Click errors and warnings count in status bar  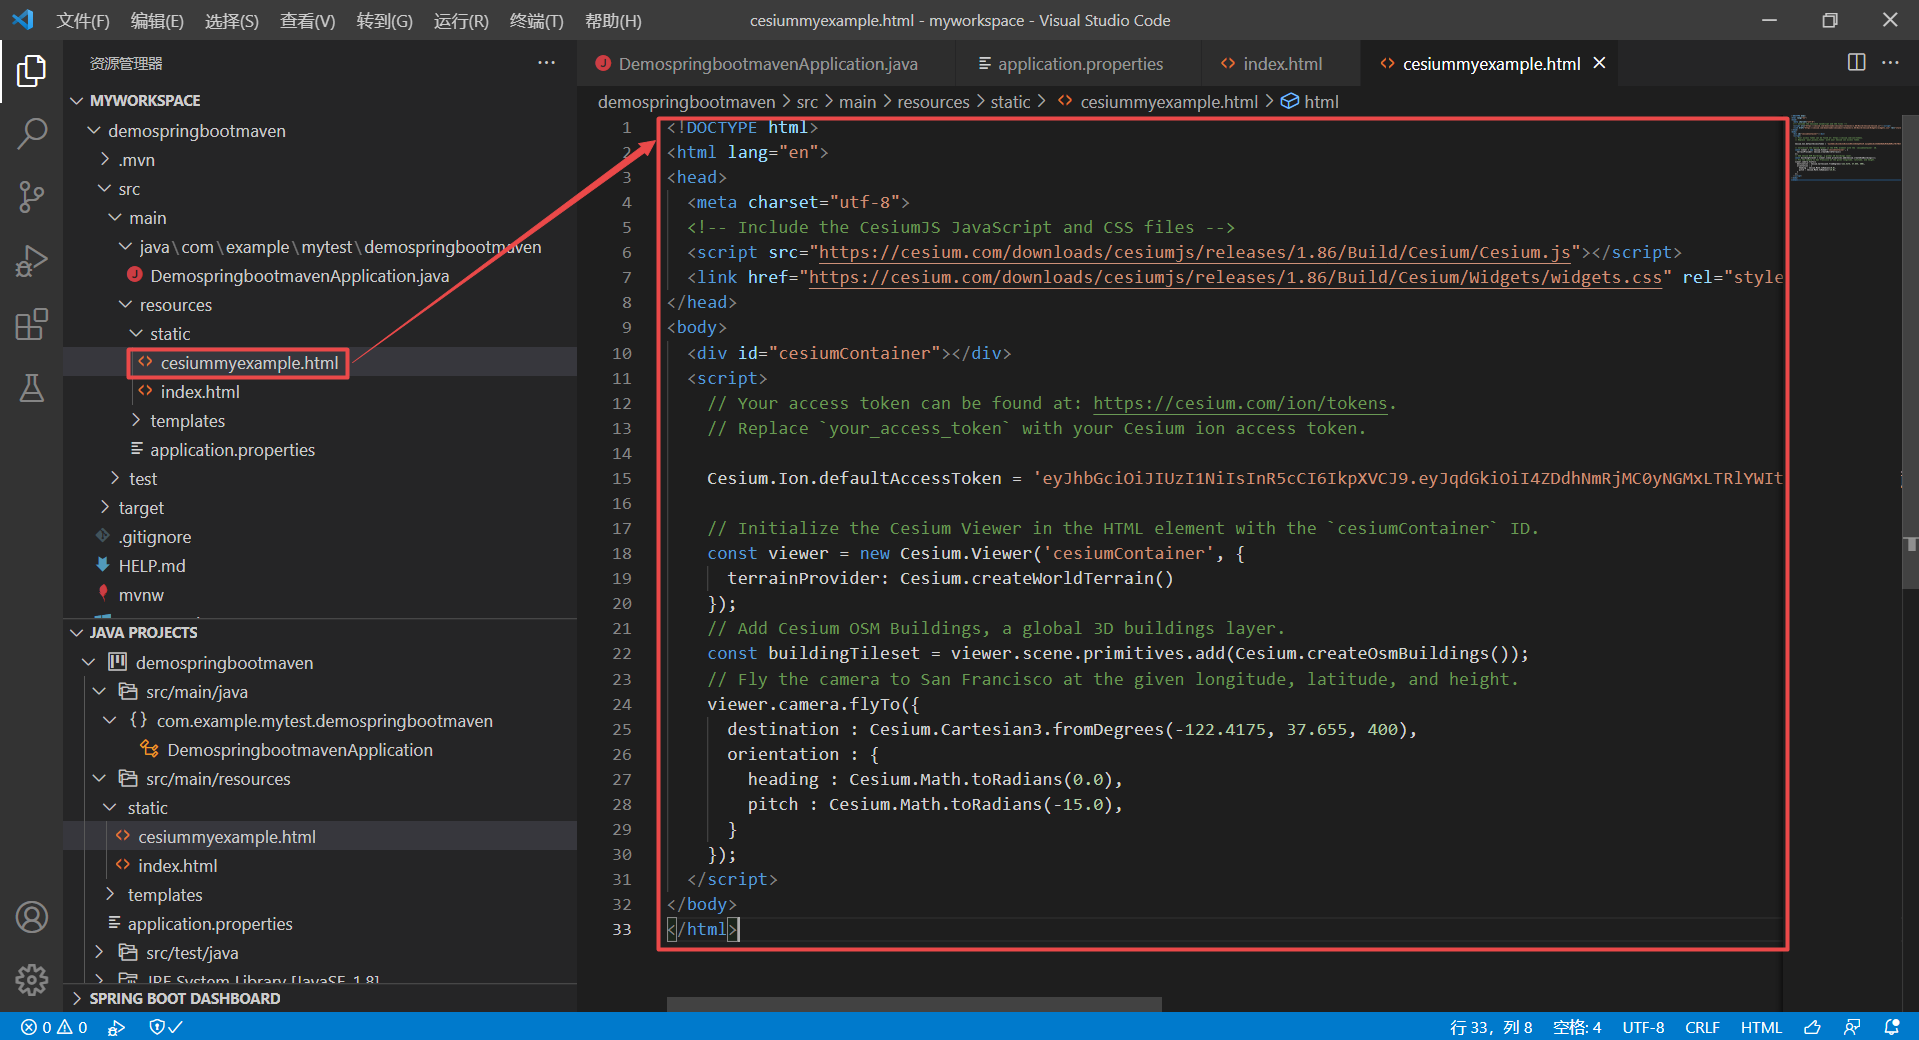(x=55, y=1027)
